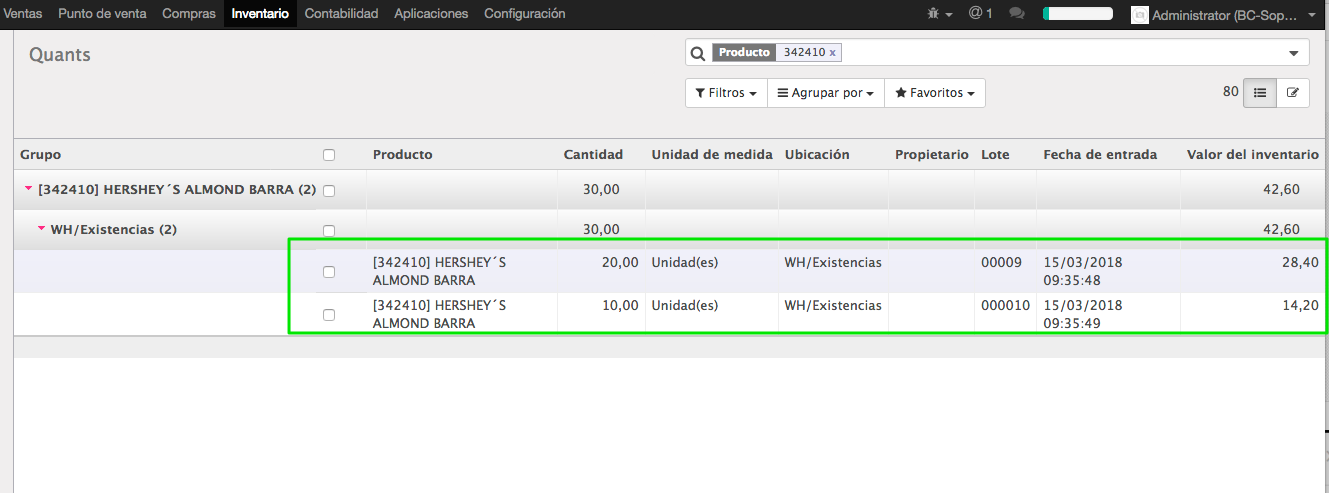Image resolution: width=1329 pixels, height=493 pixels.
Task: Sort by the Lote column header
Action: (995, 155)
